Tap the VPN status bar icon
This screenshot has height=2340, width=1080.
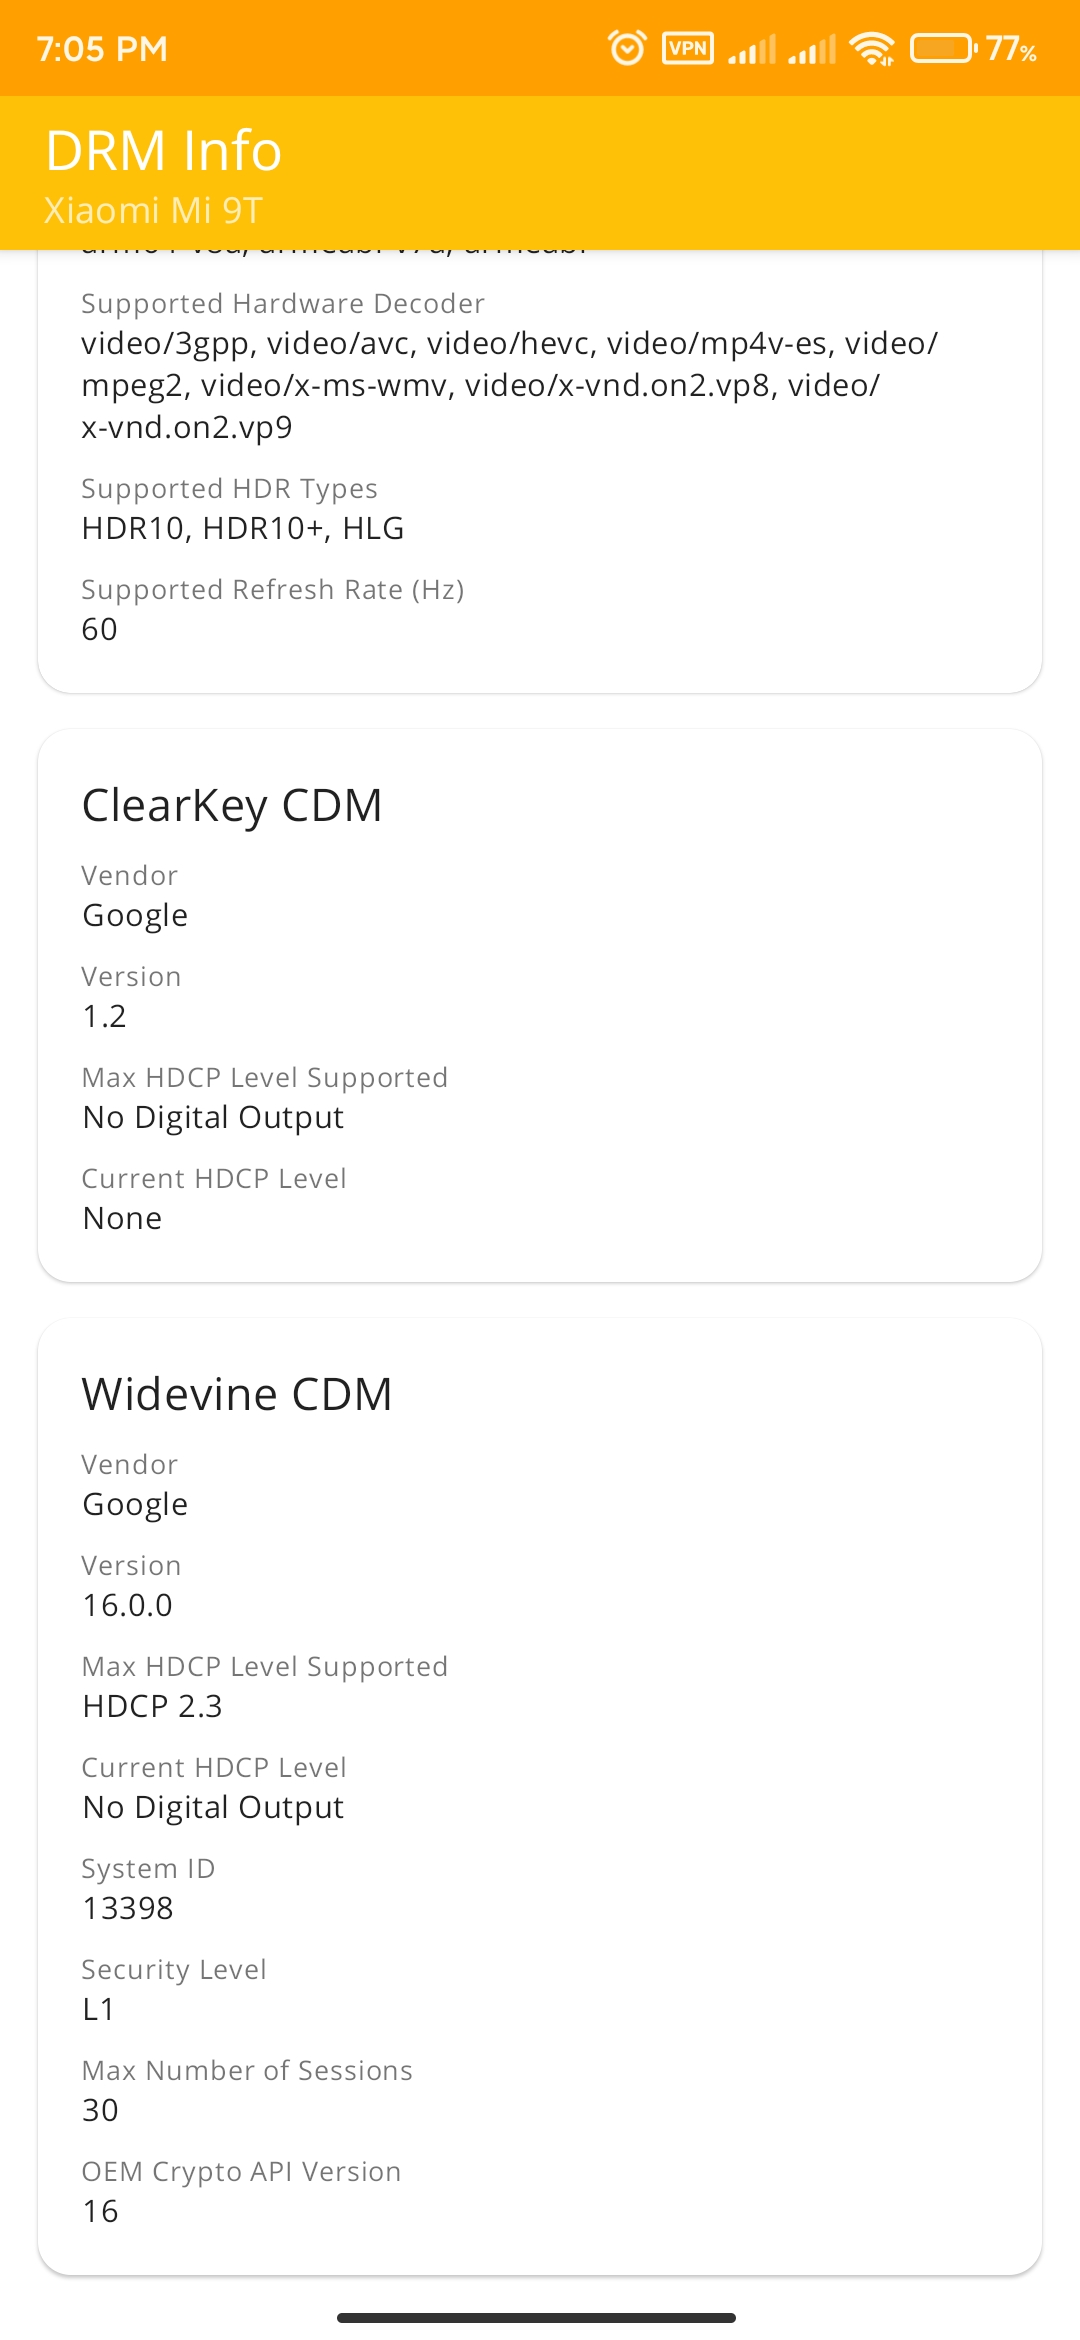(688, 48)
